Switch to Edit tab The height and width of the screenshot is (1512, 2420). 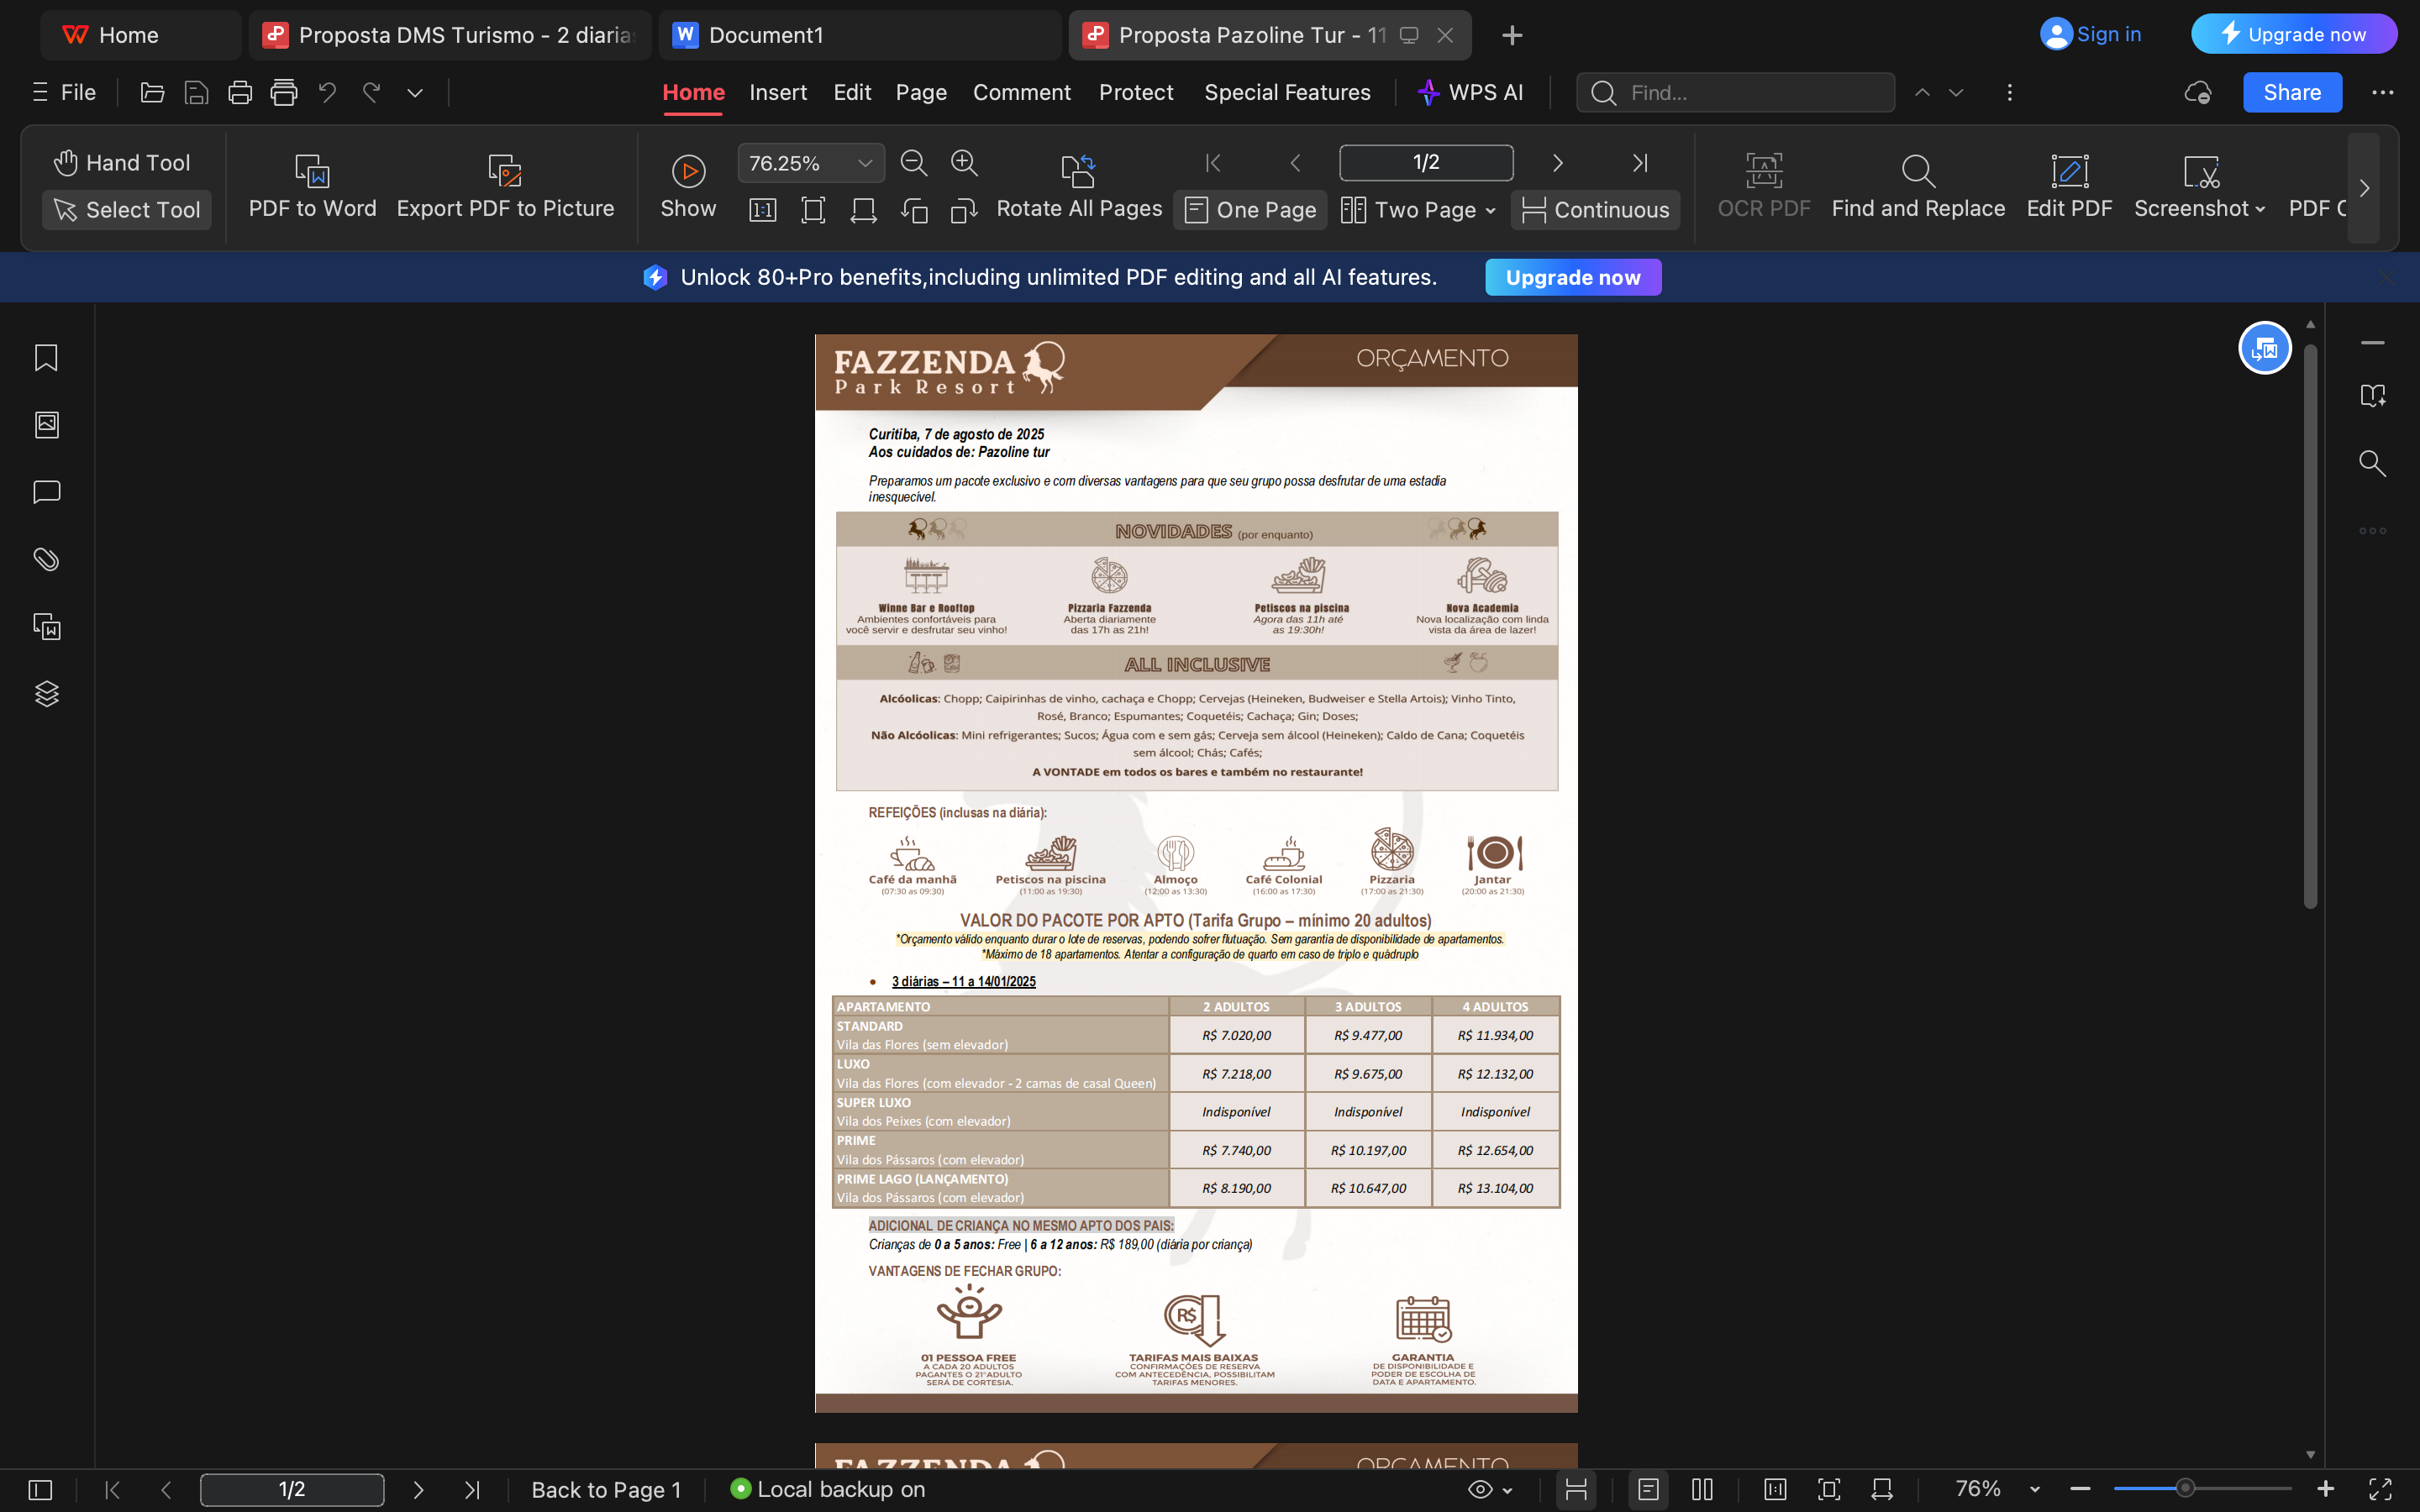[x=852, y=93]
